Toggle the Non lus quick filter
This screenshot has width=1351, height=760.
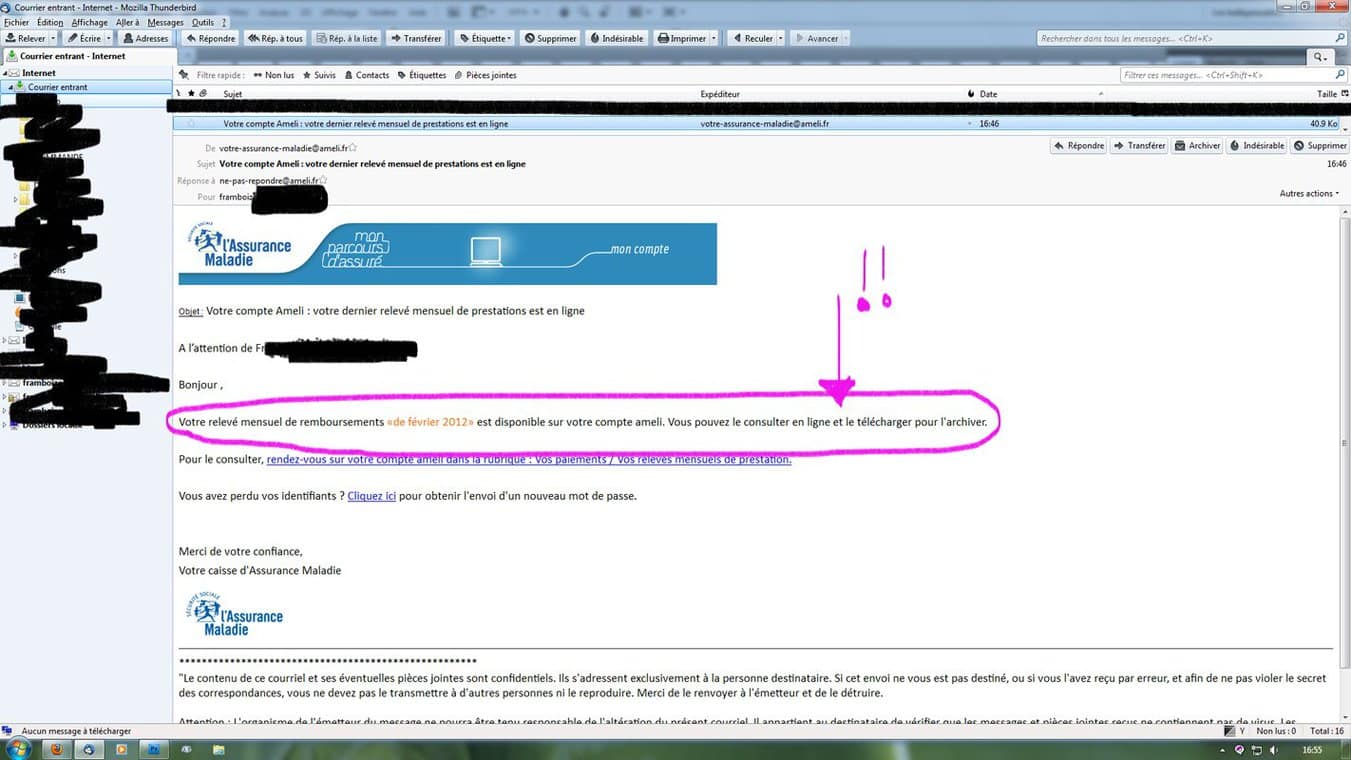273,75
